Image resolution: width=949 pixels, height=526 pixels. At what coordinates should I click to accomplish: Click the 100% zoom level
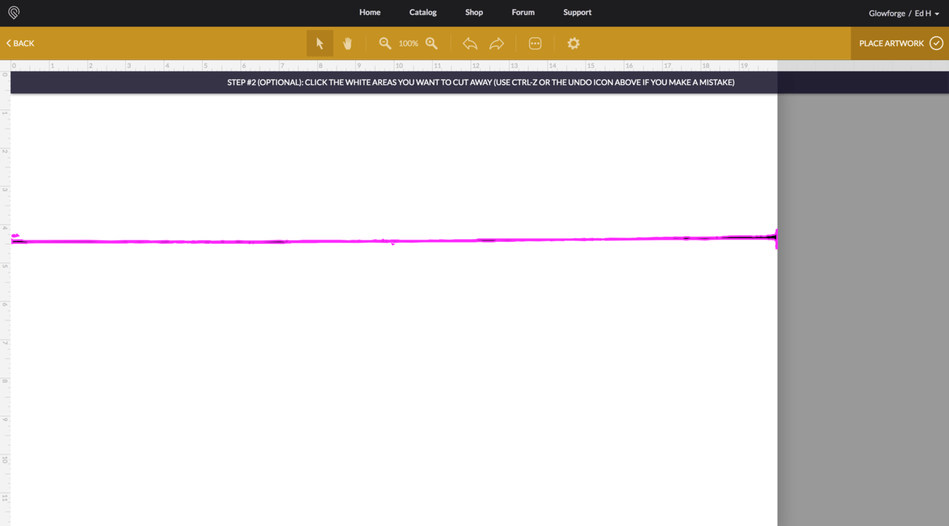[408, 44]
